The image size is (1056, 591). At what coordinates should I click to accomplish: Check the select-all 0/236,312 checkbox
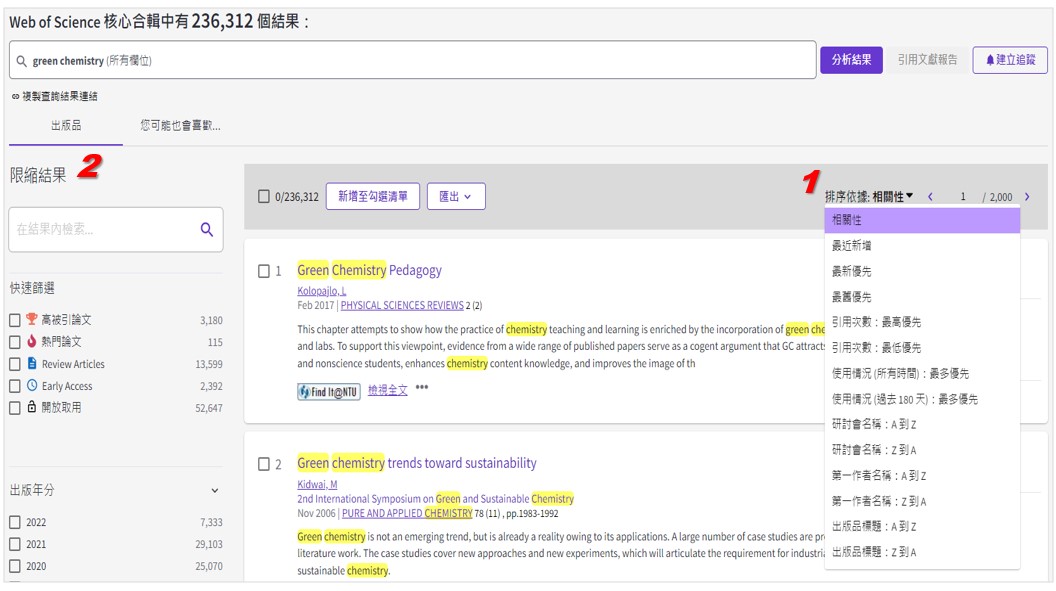coord(264,197)
